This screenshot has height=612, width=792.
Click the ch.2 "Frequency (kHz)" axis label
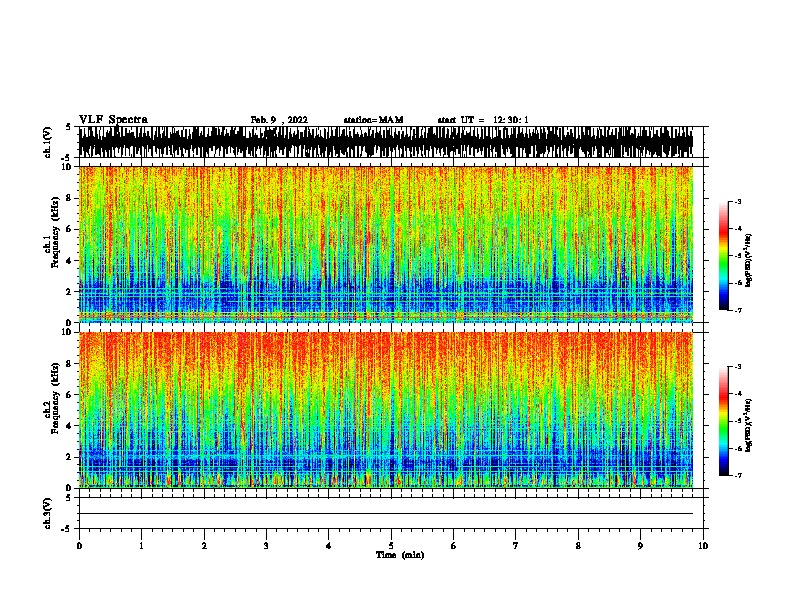point(55,398)
